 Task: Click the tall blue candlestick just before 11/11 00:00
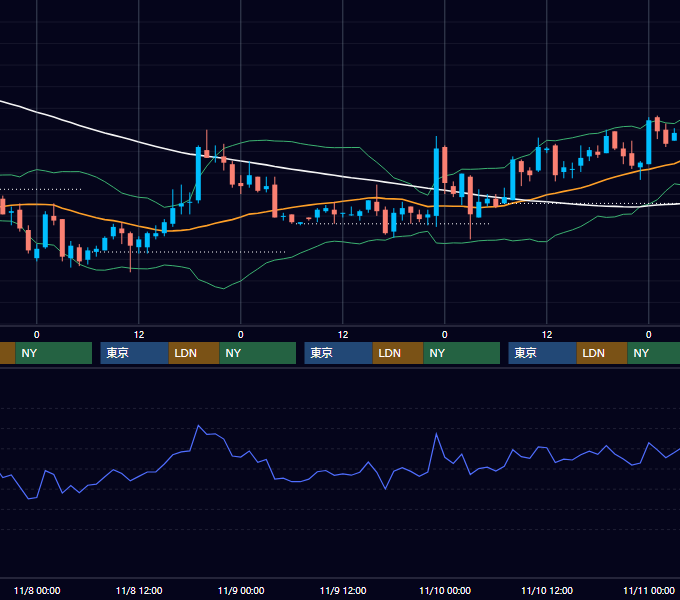pyautogui.click(x=649, y=142)
